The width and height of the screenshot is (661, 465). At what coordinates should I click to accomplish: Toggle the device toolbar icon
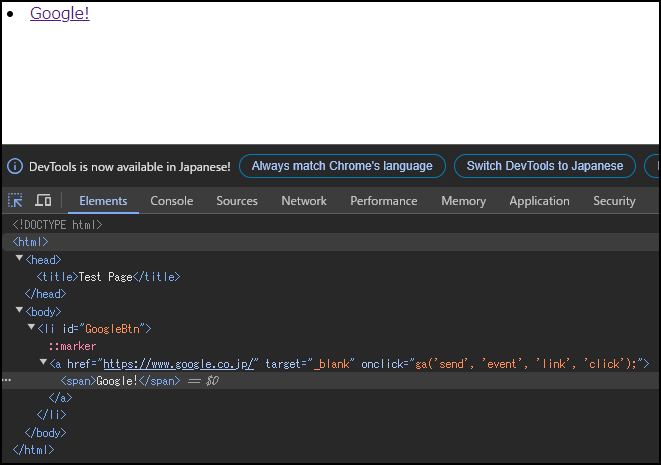(43, 201)
